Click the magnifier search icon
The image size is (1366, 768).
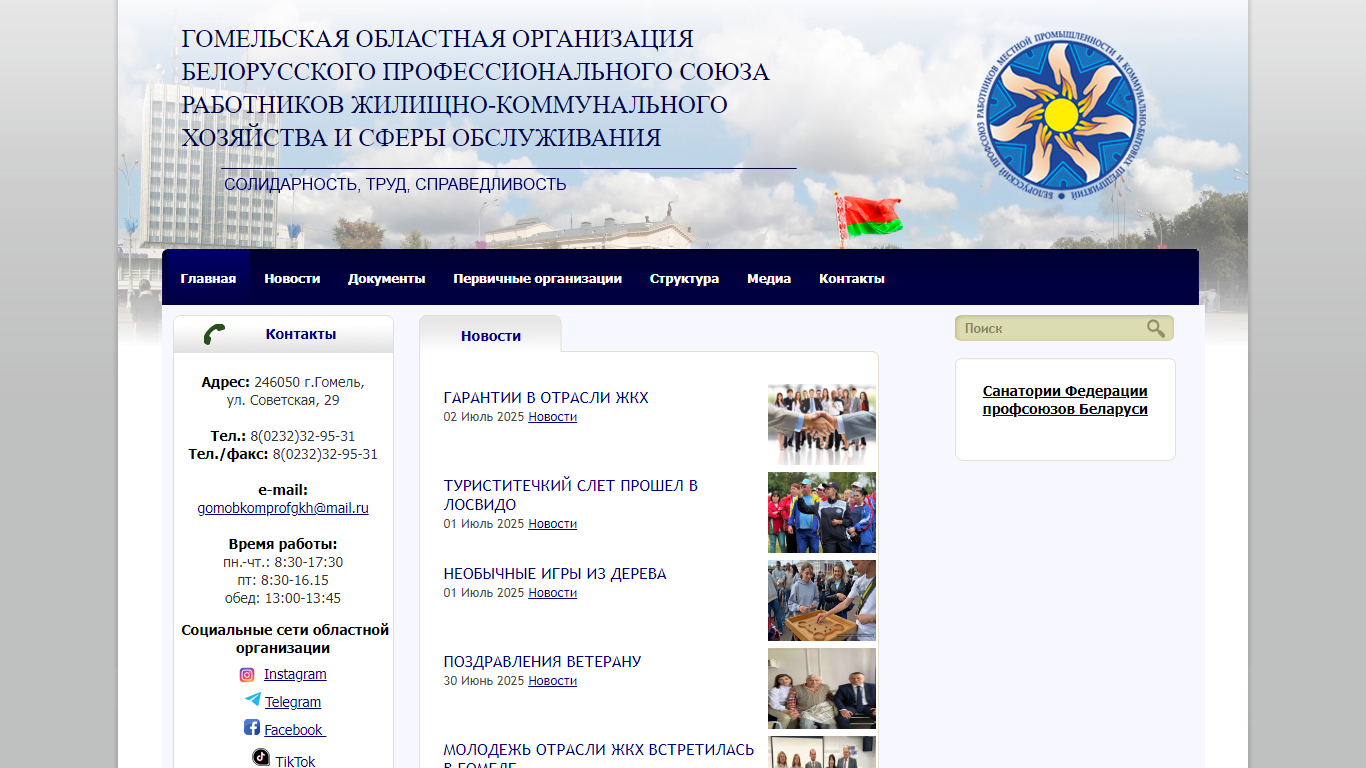(x=1156, y=328)
